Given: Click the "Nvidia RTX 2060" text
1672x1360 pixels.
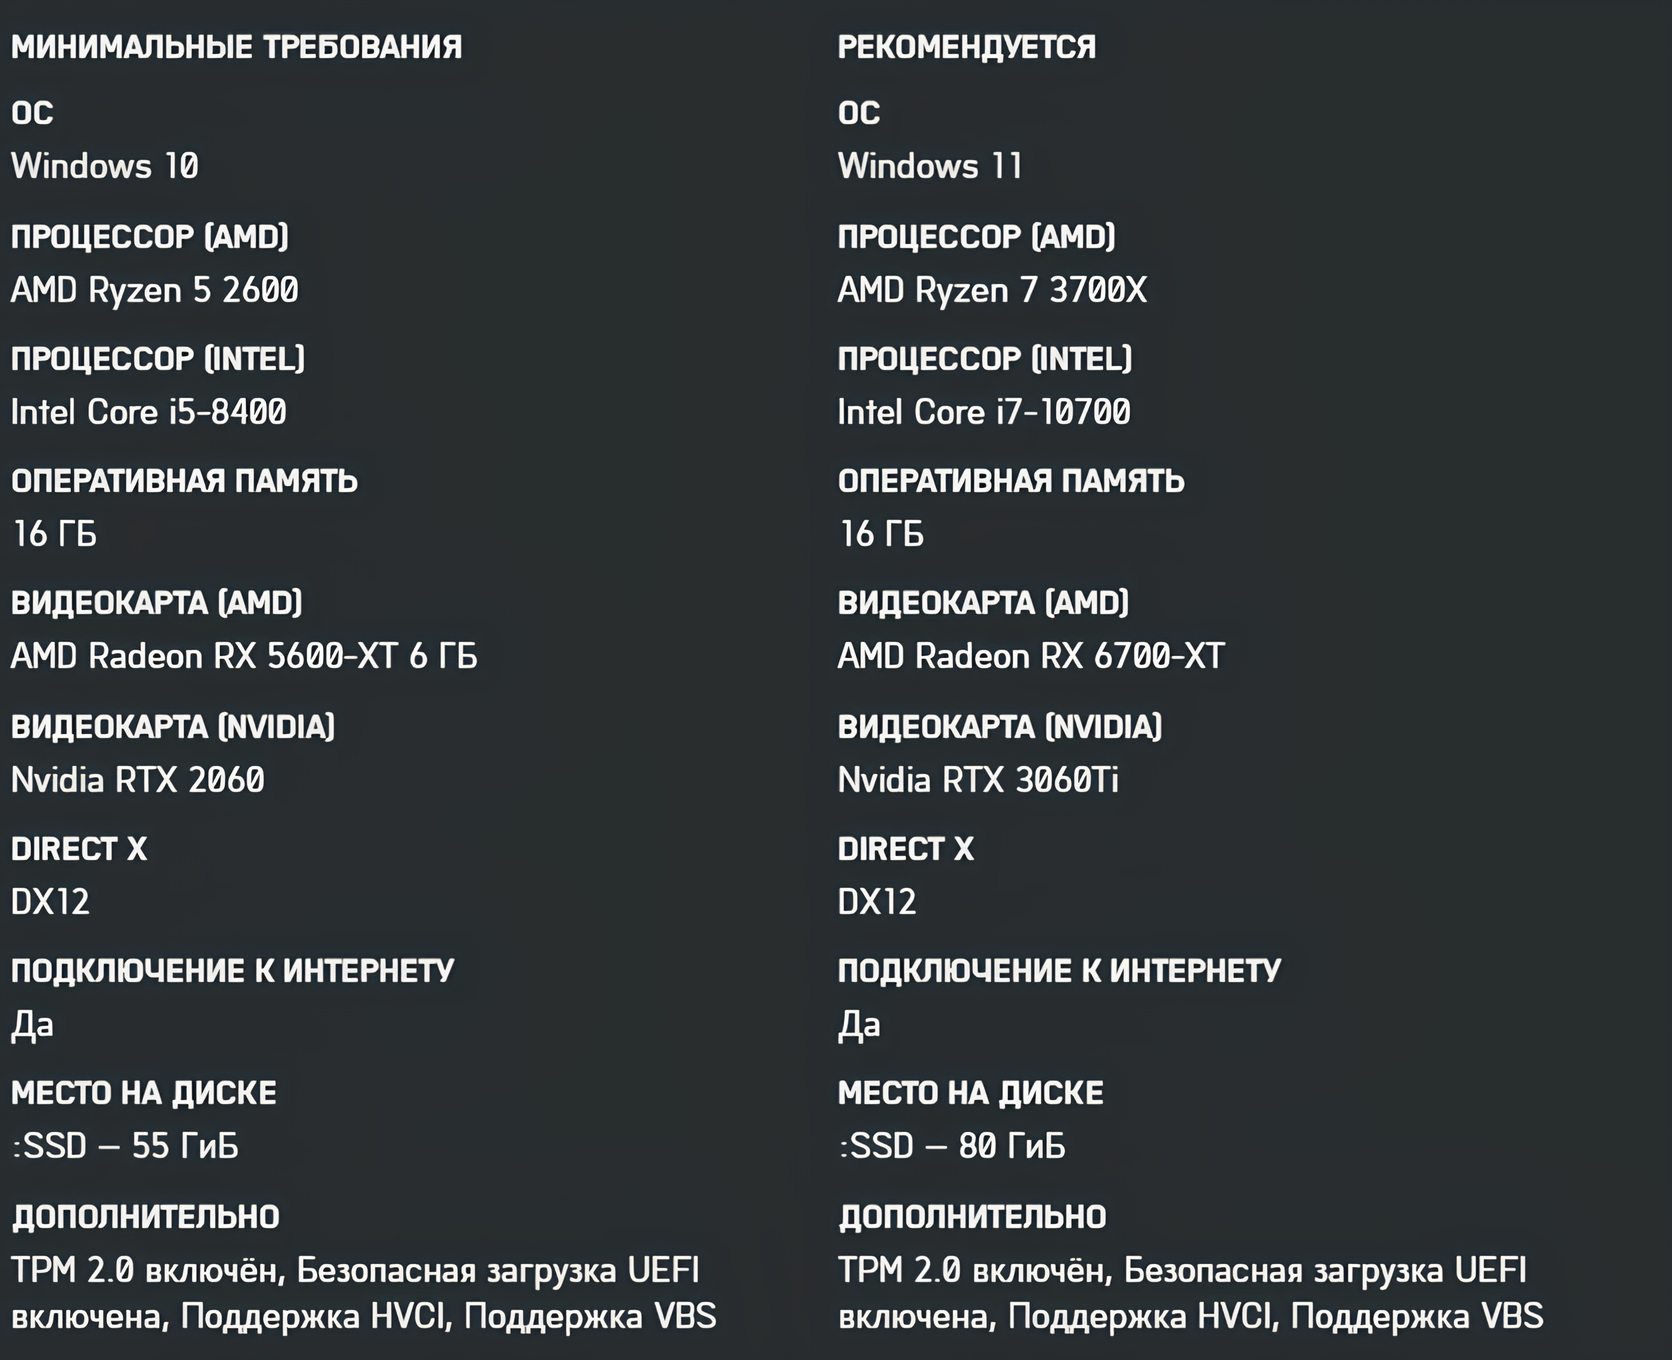Looking at the screenshot, I should point(138,780).
